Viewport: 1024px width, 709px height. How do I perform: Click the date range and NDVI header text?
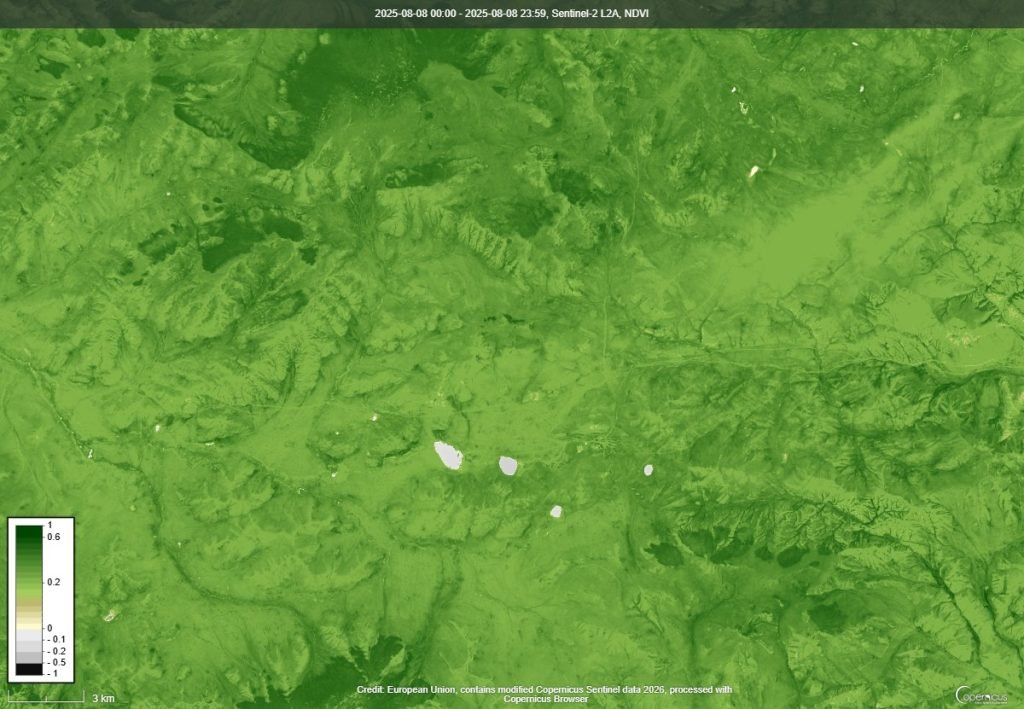[511, 13]
